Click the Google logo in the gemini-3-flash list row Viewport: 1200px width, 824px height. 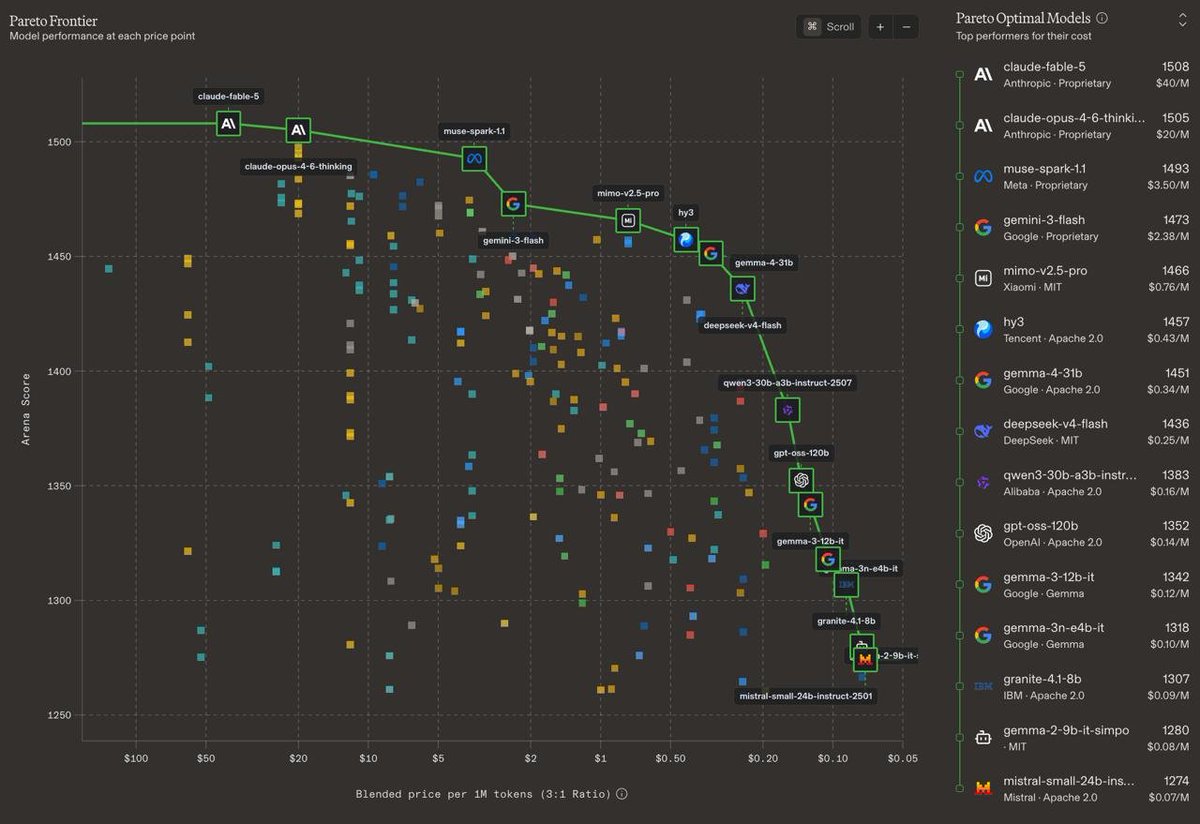[x=983, y=227]
